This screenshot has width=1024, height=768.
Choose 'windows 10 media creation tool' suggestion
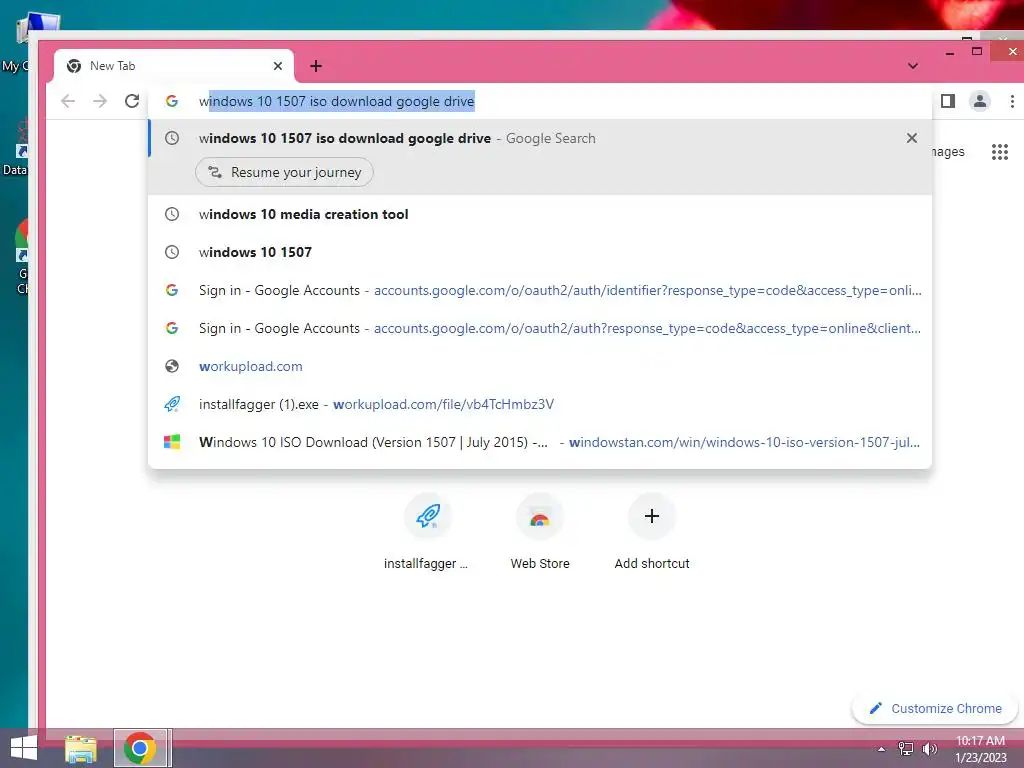click(x=539, y=214)
